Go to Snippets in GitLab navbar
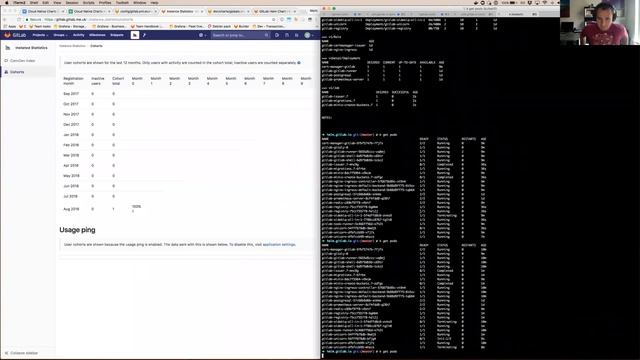 (x=117, y=35)
